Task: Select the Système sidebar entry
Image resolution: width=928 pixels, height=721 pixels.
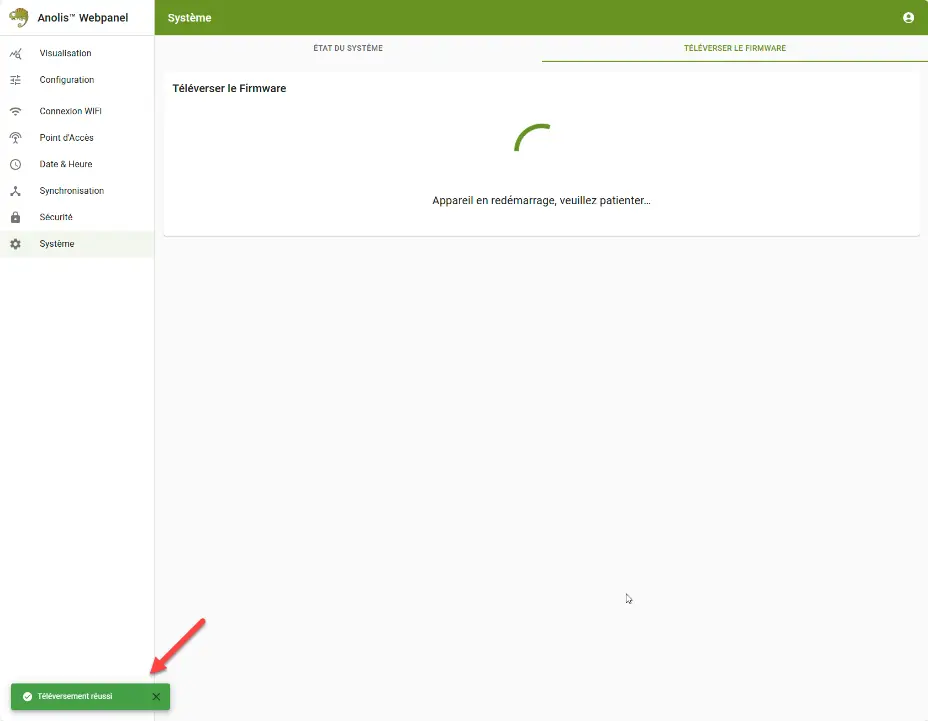Action: (77, 244)
